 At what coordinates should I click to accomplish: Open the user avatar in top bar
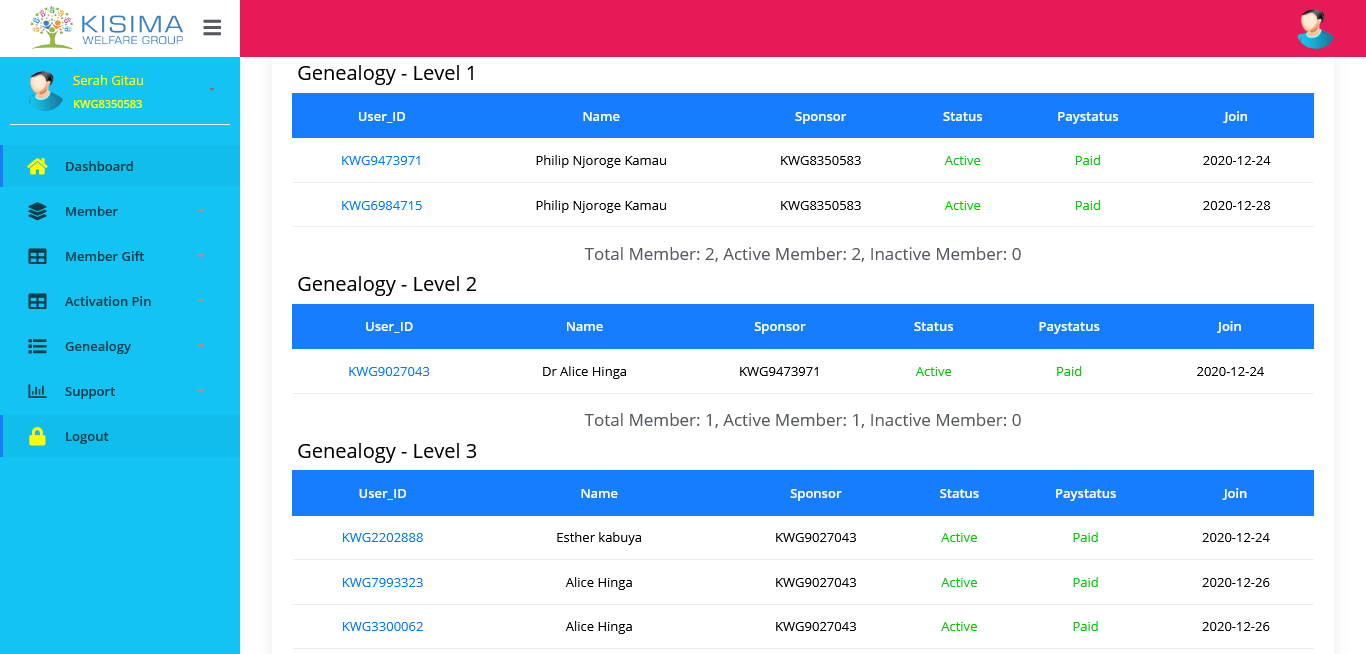point(1315,28)
